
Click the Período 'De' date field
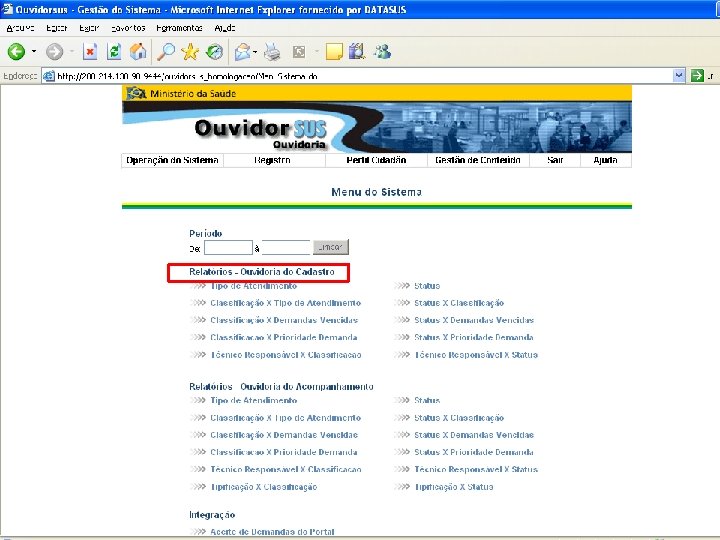[228, 248]
